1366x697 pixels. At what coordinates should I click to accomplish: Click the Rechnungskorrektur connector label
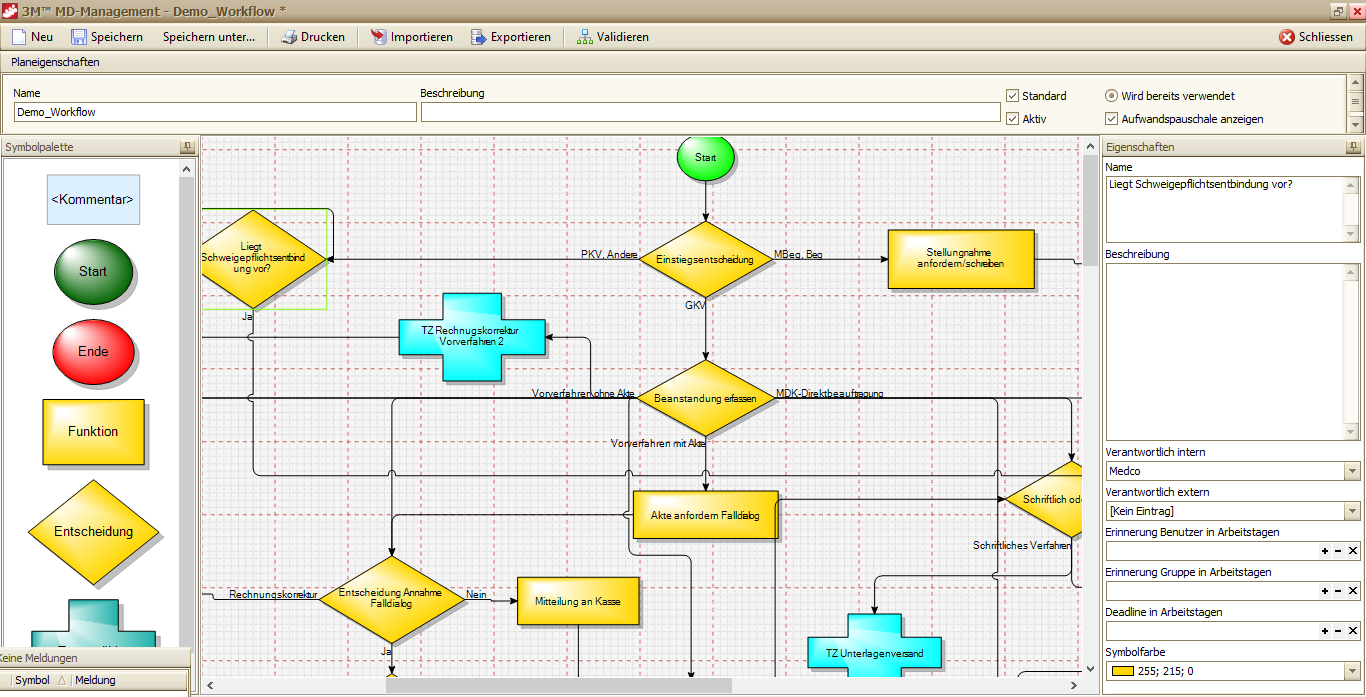point(273,594)
